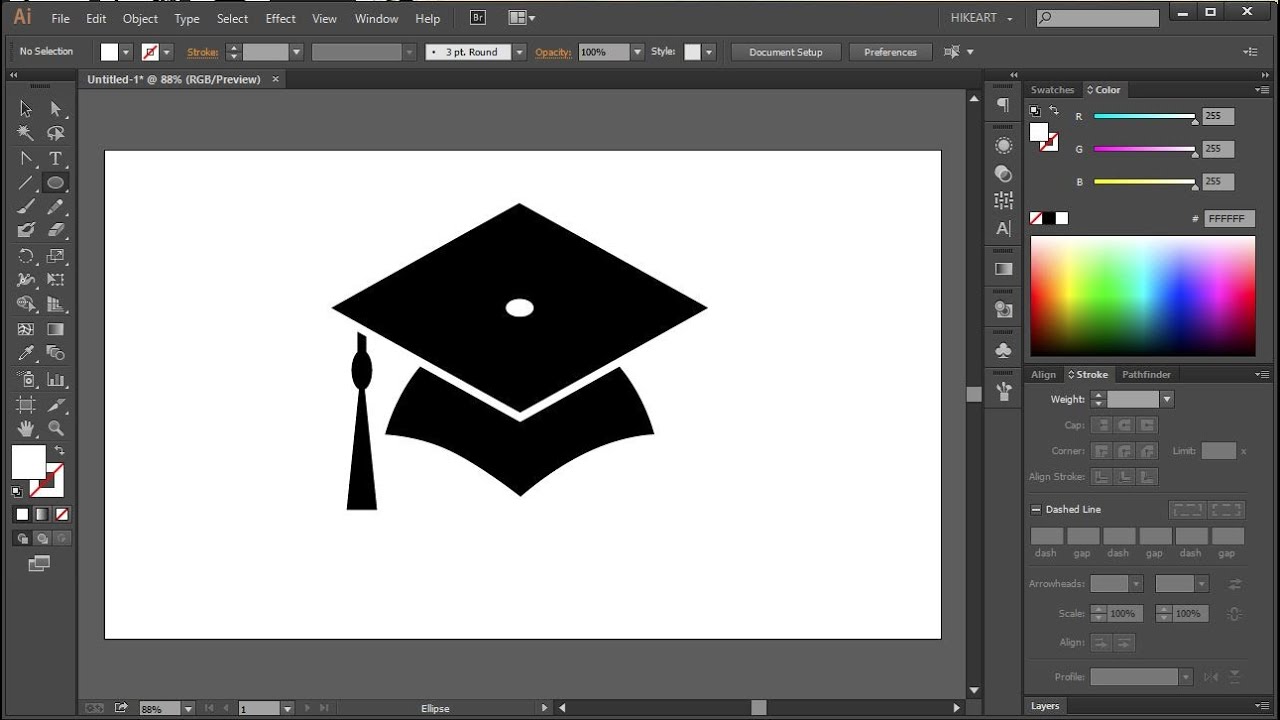Set toolbox paint mode to Color

coord(22,514)
